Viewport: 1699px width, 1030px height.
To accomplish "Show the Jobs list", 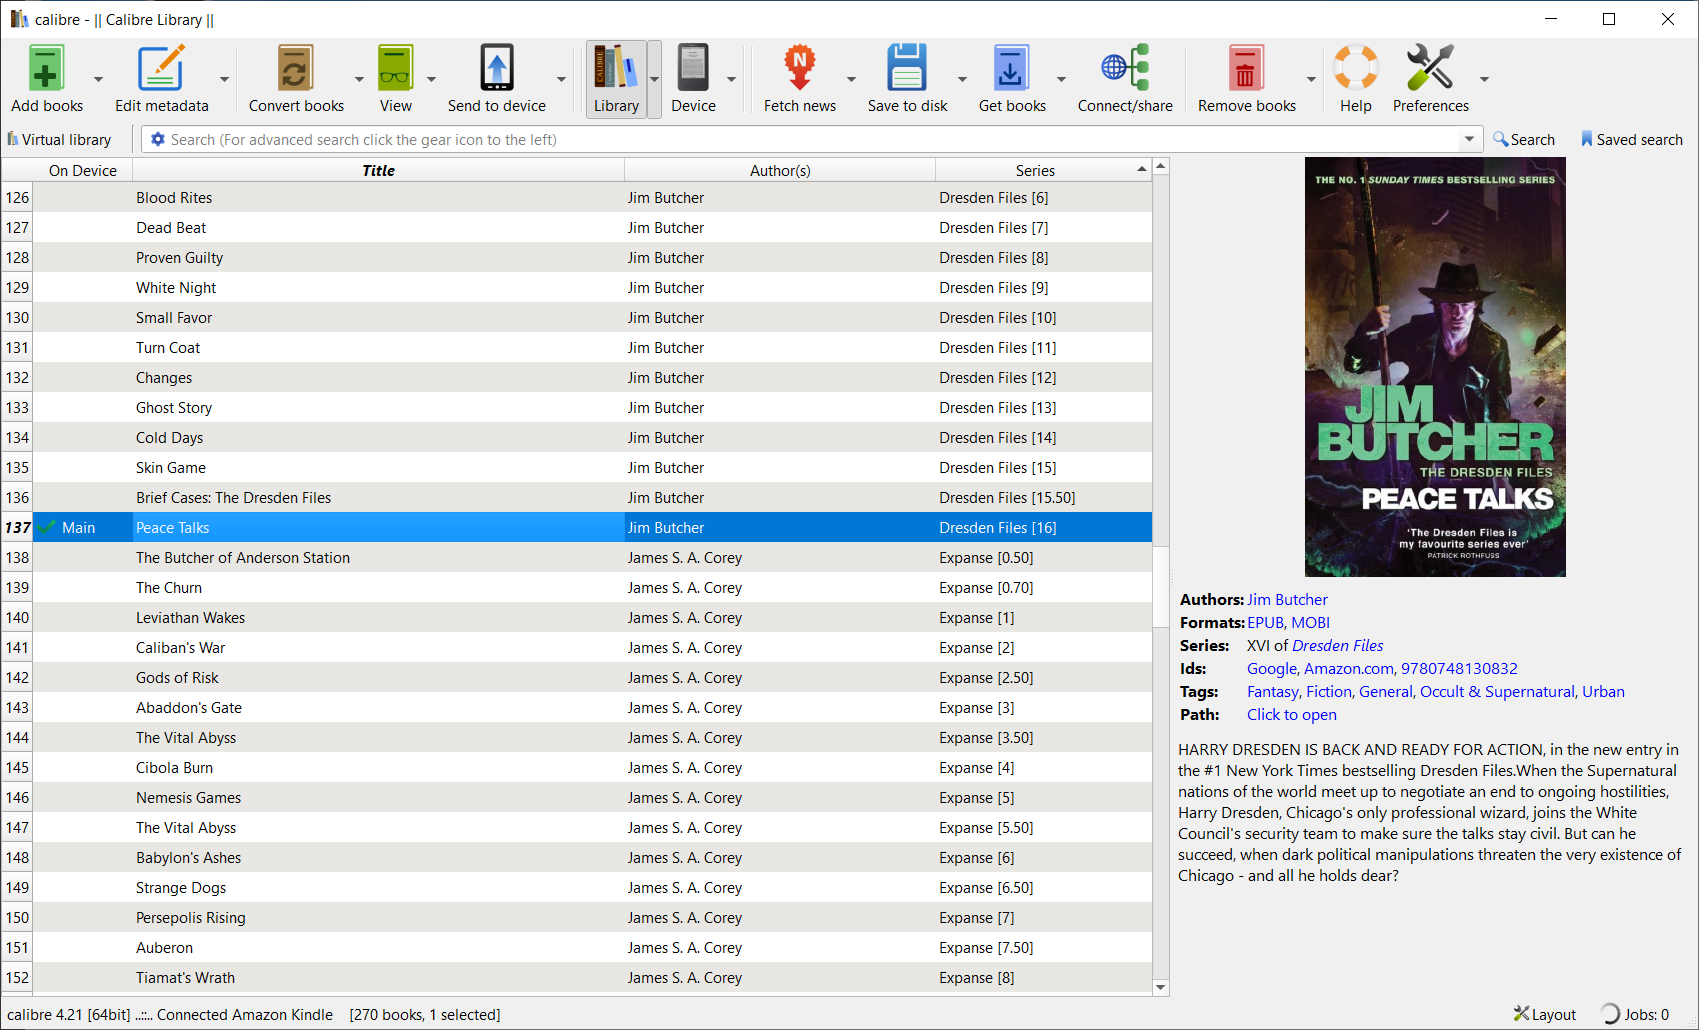I will [x=1634, y=1014].
